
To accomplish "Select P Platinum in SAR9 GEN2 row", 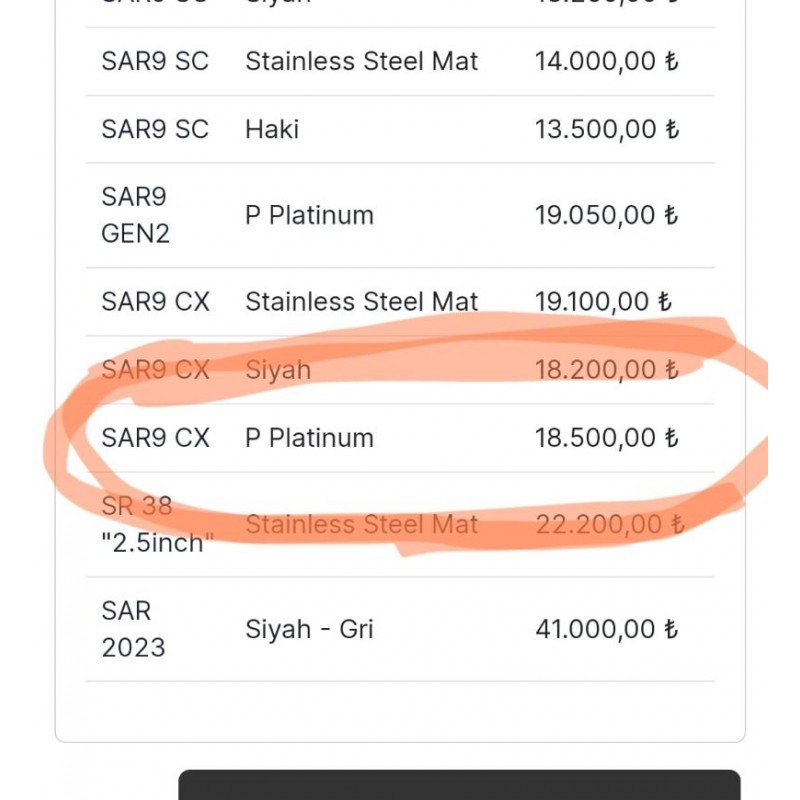I will [310, 215].
